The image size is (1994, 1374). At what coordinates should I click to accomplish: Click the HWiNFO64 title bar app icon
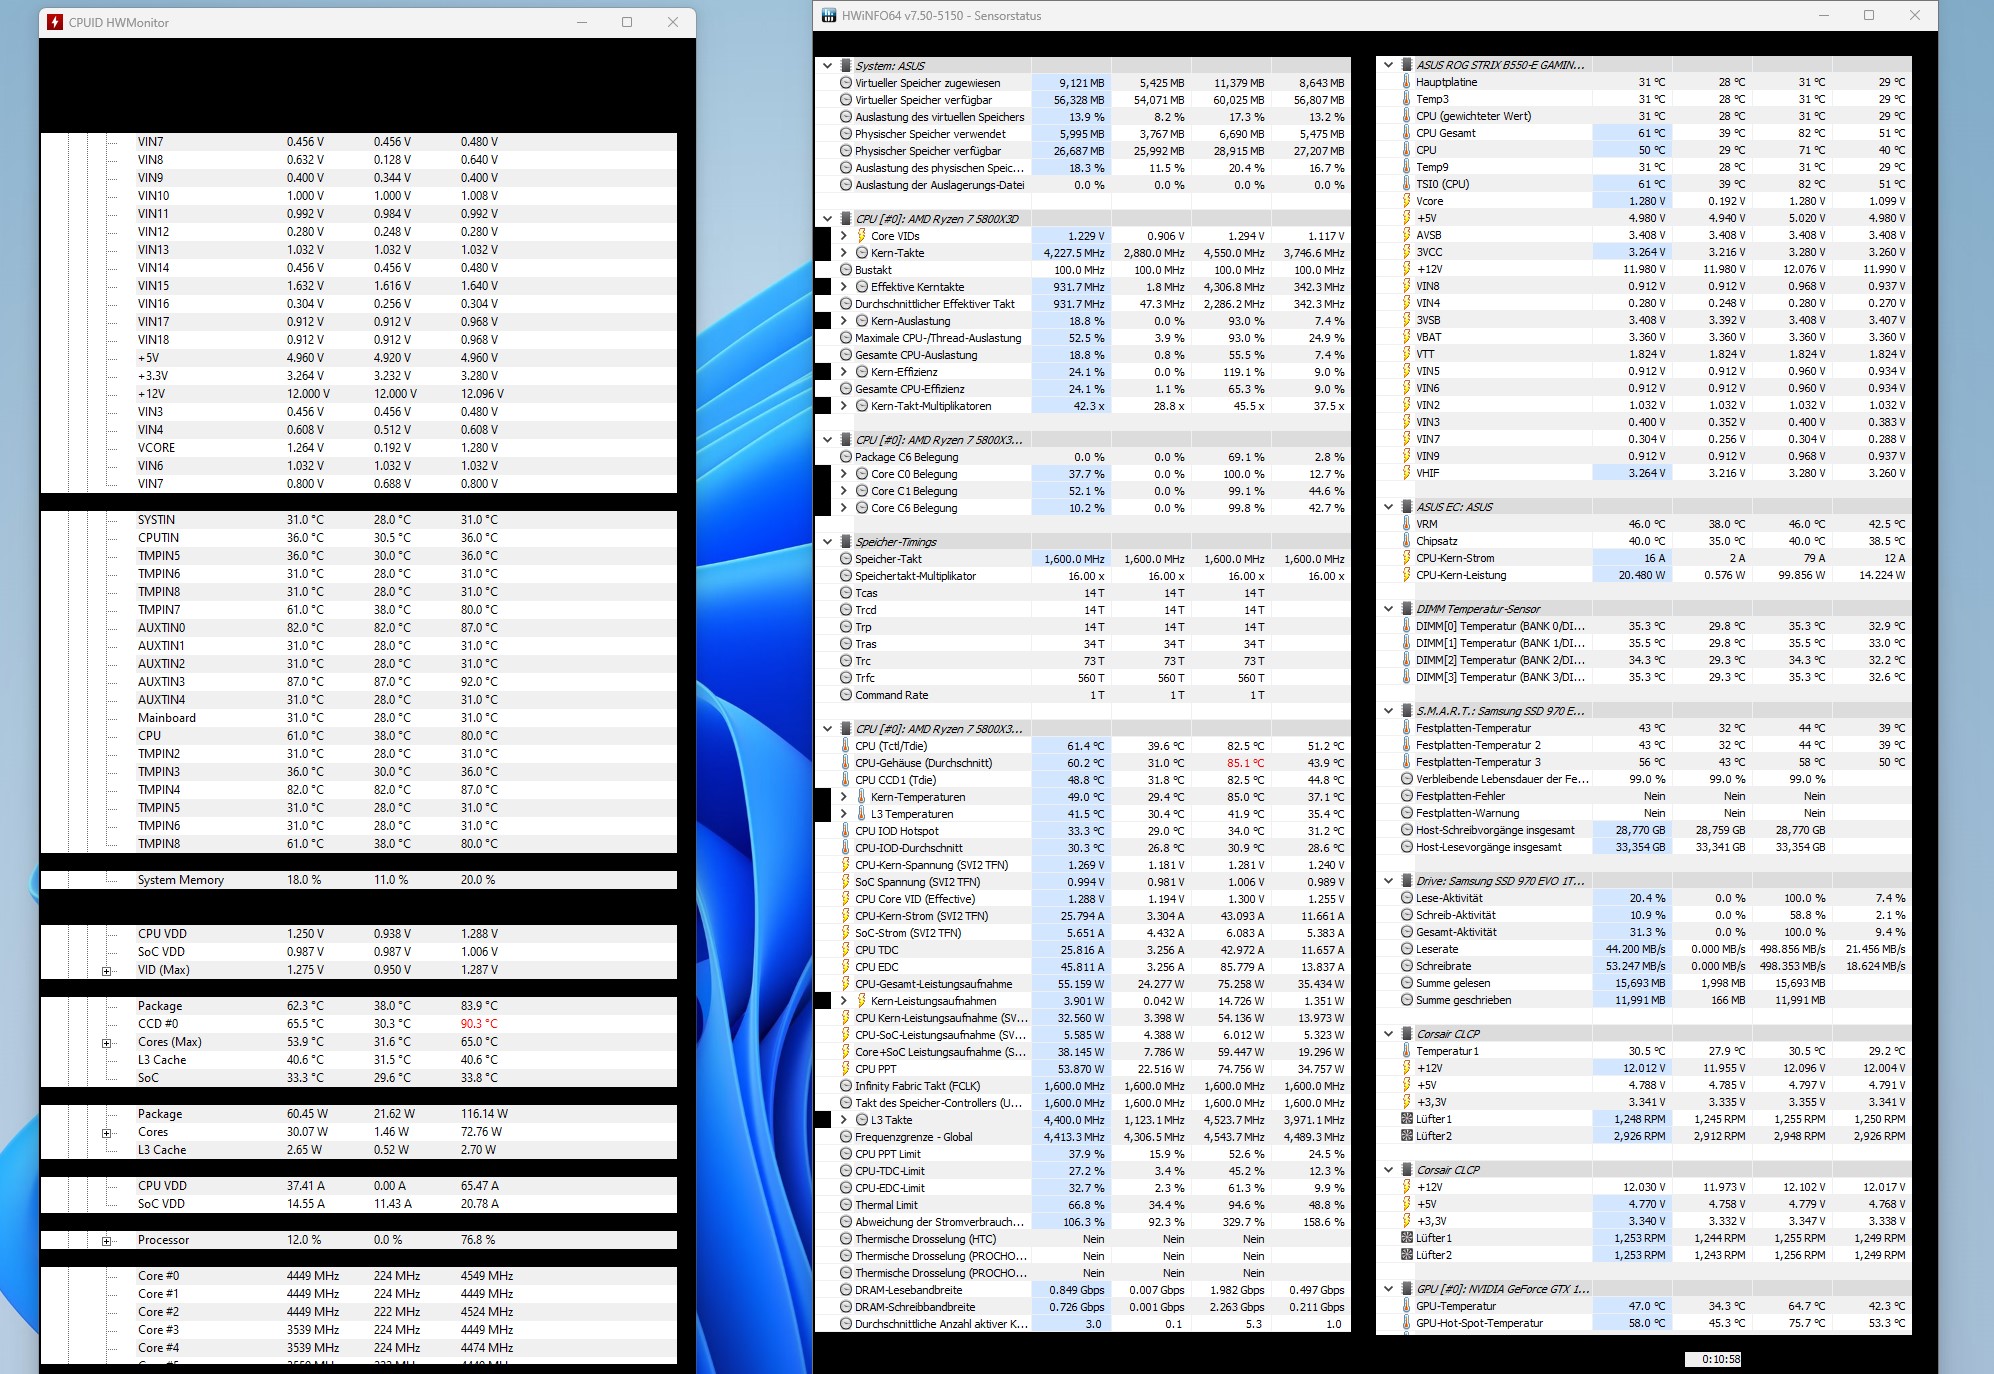tap(828, 16)
